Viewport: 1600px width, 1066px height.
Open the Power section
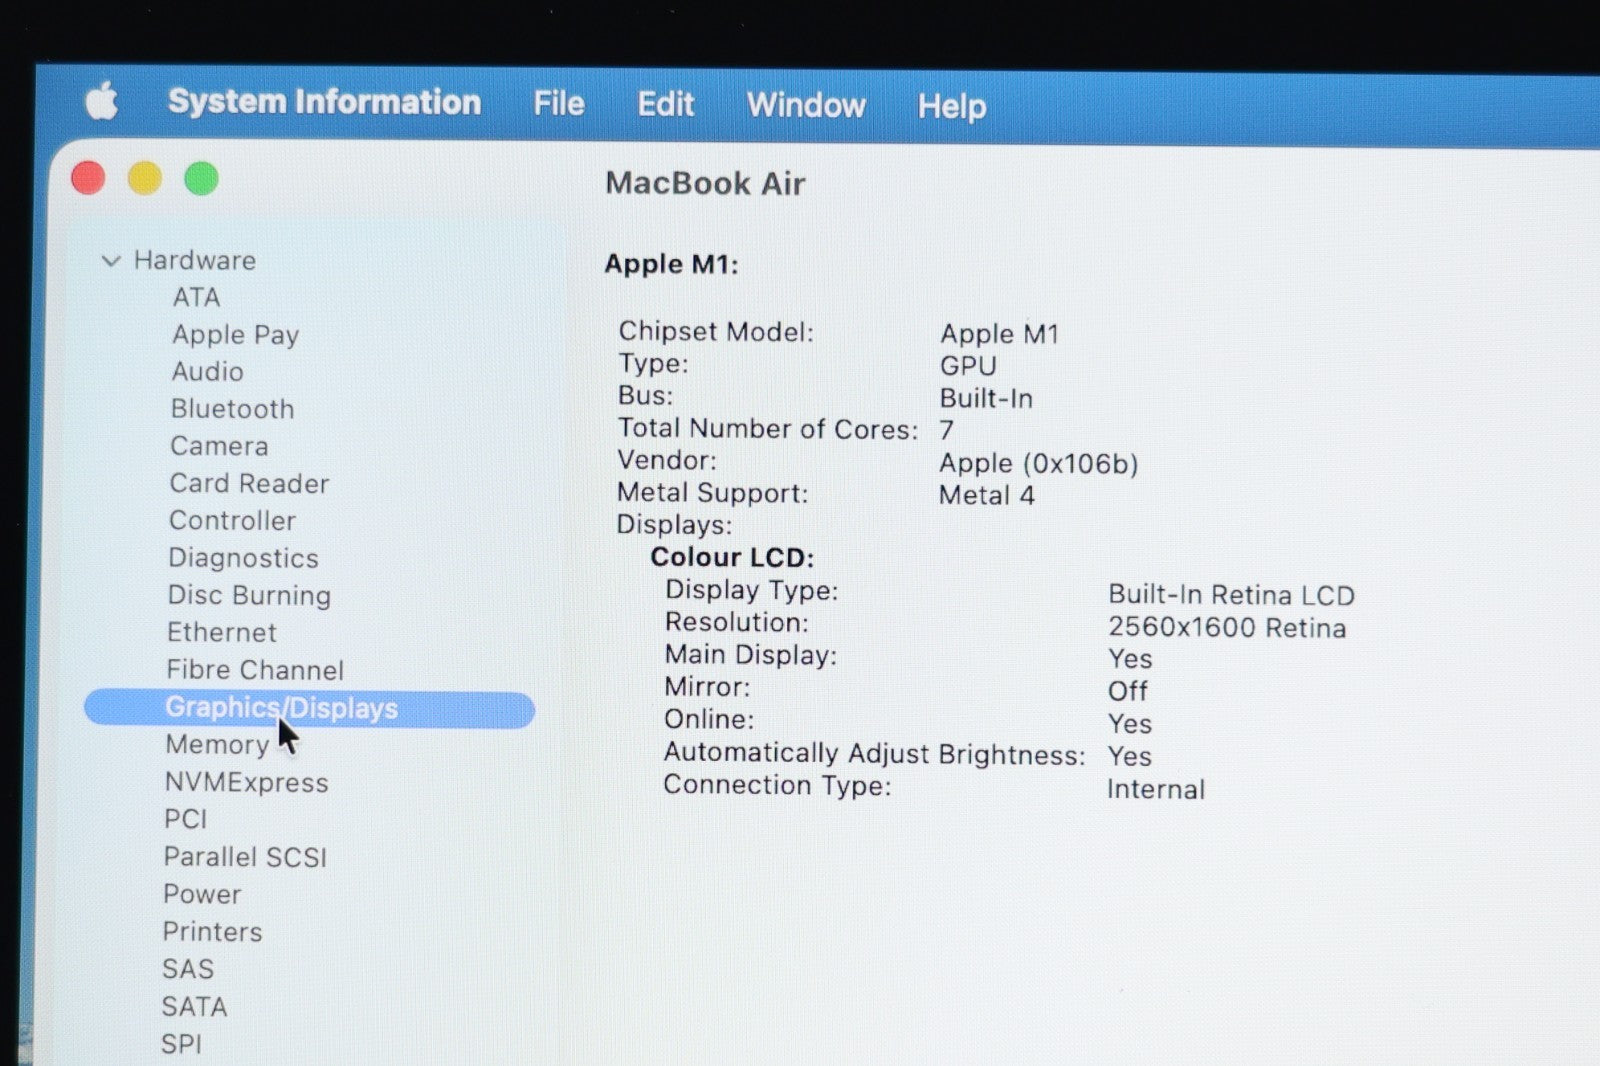[x=202, y=894]
